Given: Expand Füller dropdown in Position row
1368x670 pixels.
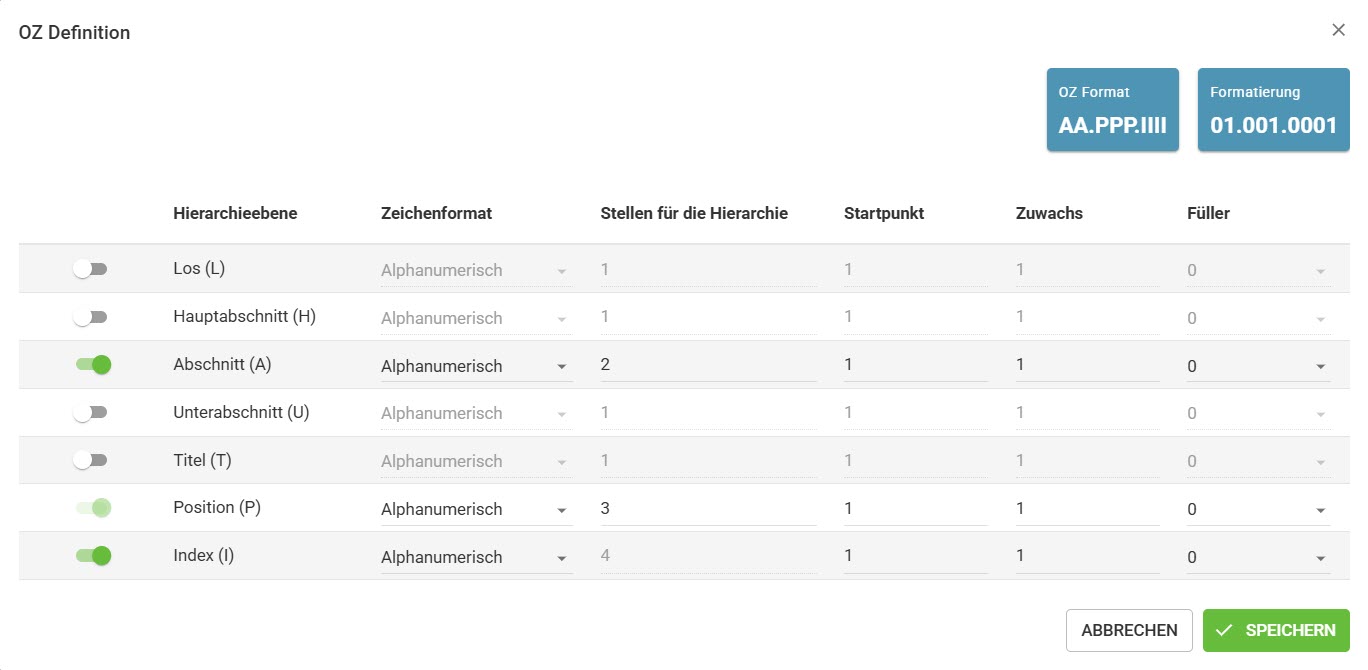Looking at the screenshot, I should (1259, 509).
